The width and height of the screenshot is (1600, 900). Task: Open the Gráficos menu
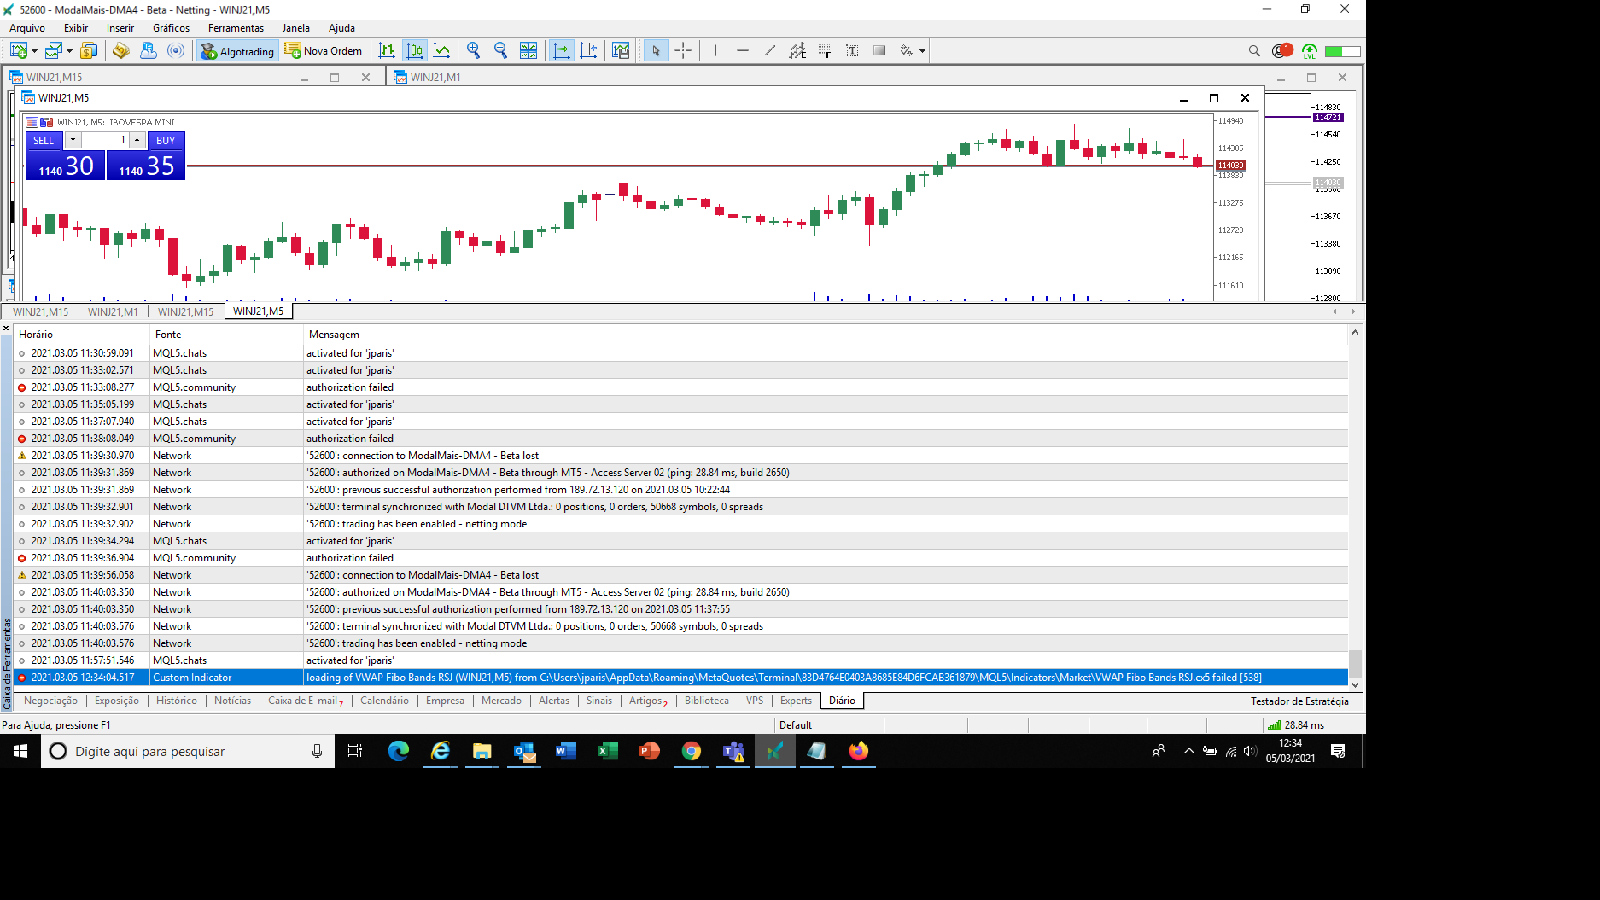point(171,28)
